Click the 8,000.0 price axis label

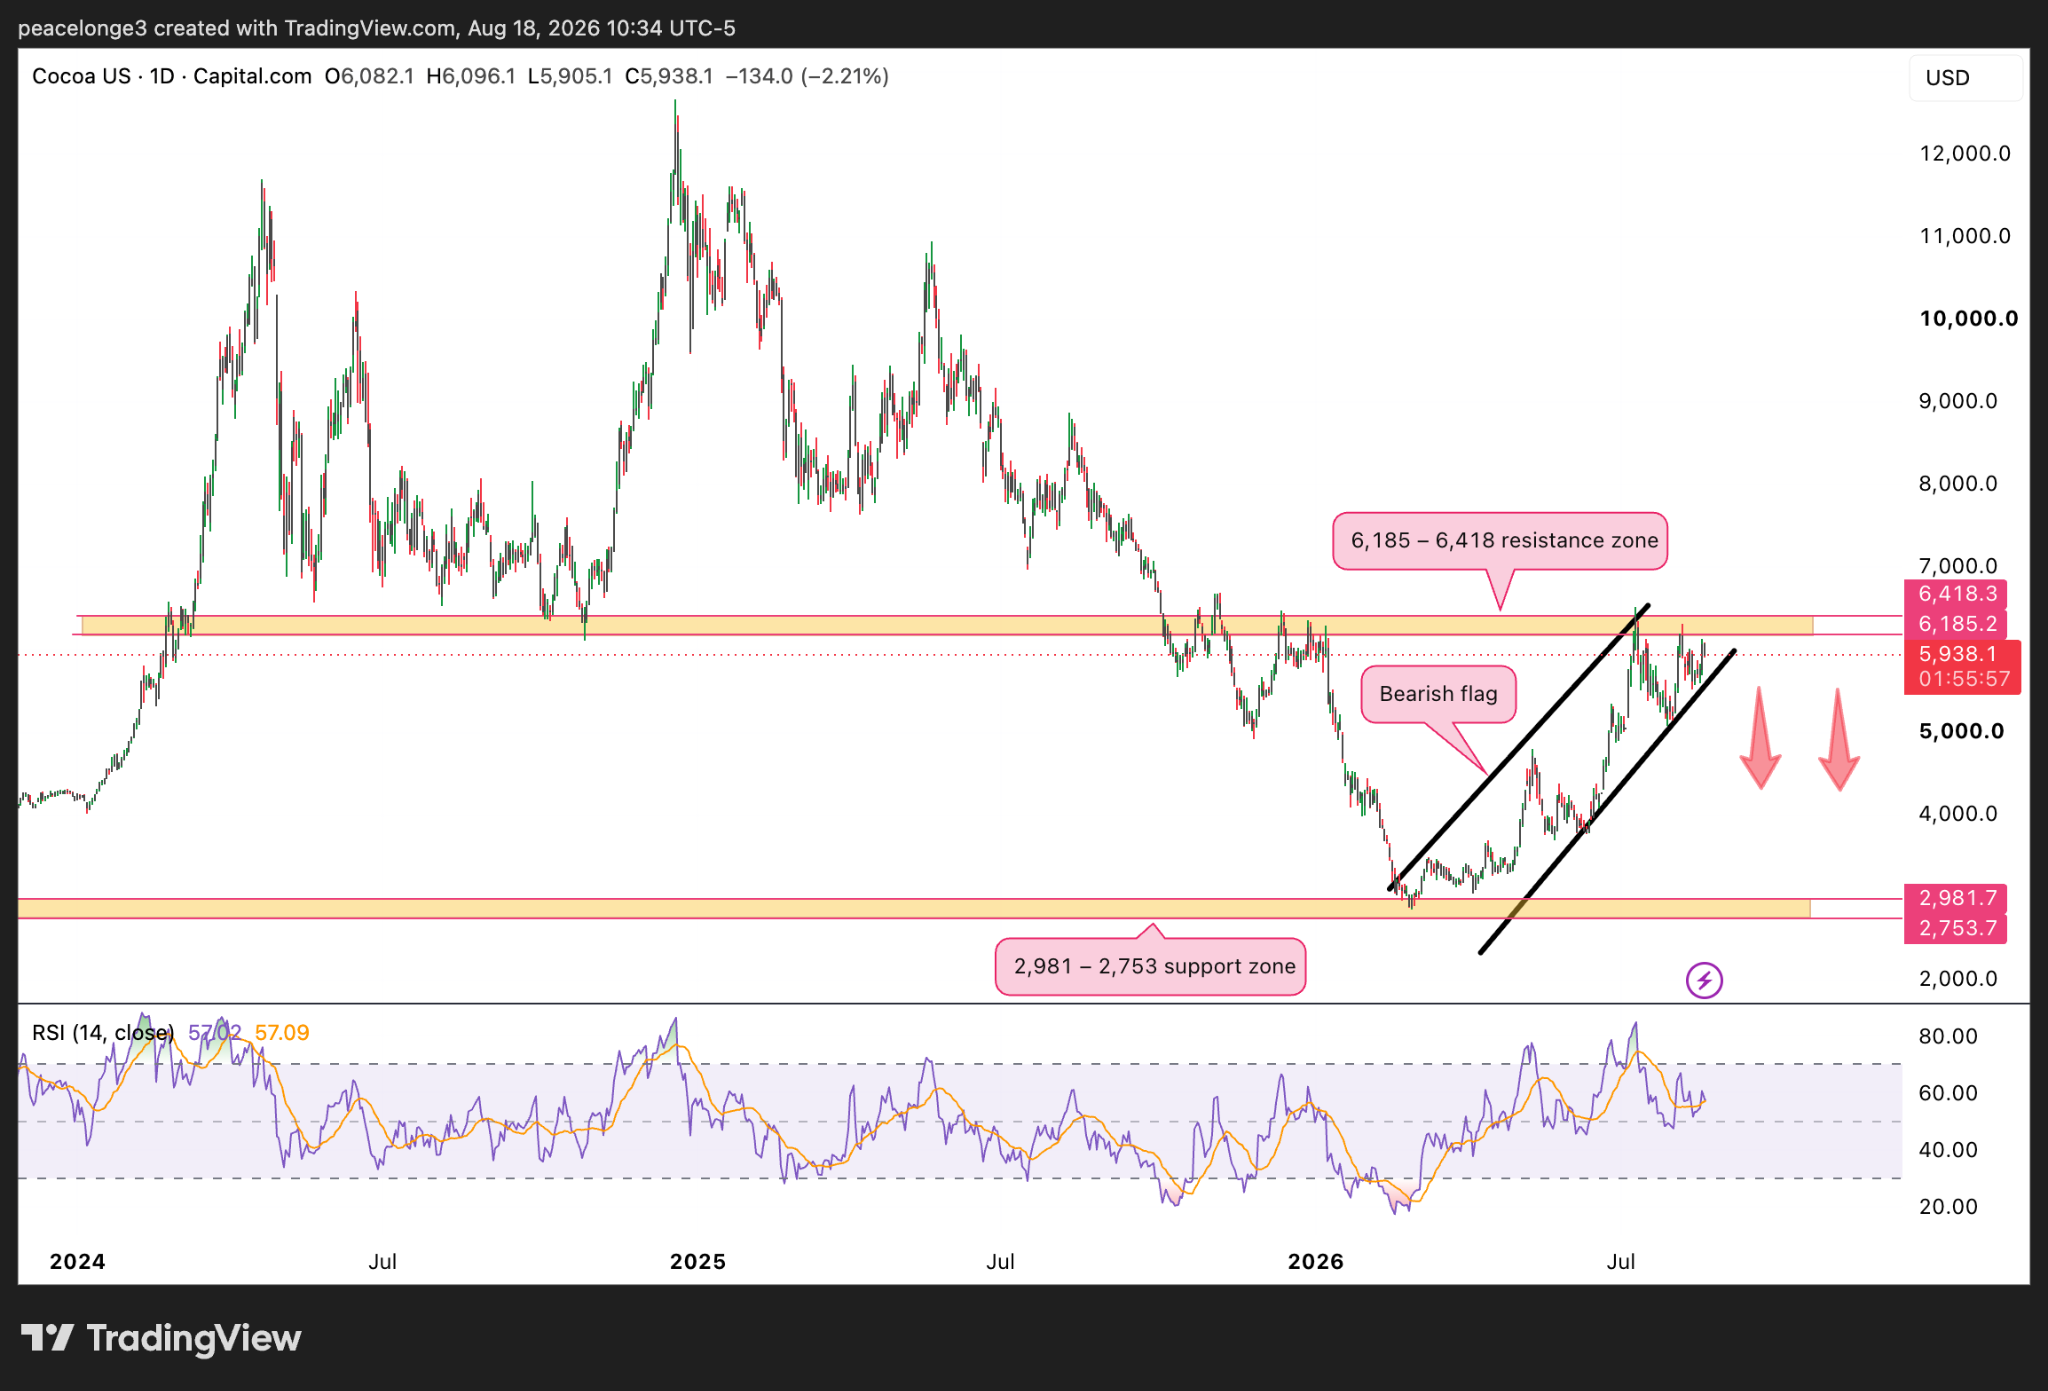[x=1957, y=484]
